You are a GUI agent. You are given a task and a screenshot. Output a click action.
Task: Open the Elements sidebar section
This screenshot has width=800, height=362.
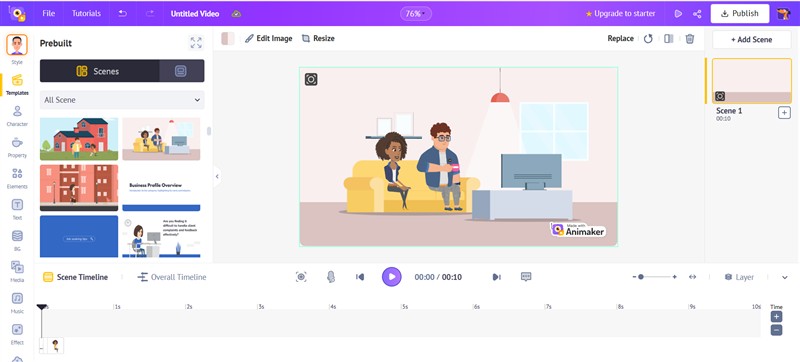pyautogui.click(x=17, y=178)
